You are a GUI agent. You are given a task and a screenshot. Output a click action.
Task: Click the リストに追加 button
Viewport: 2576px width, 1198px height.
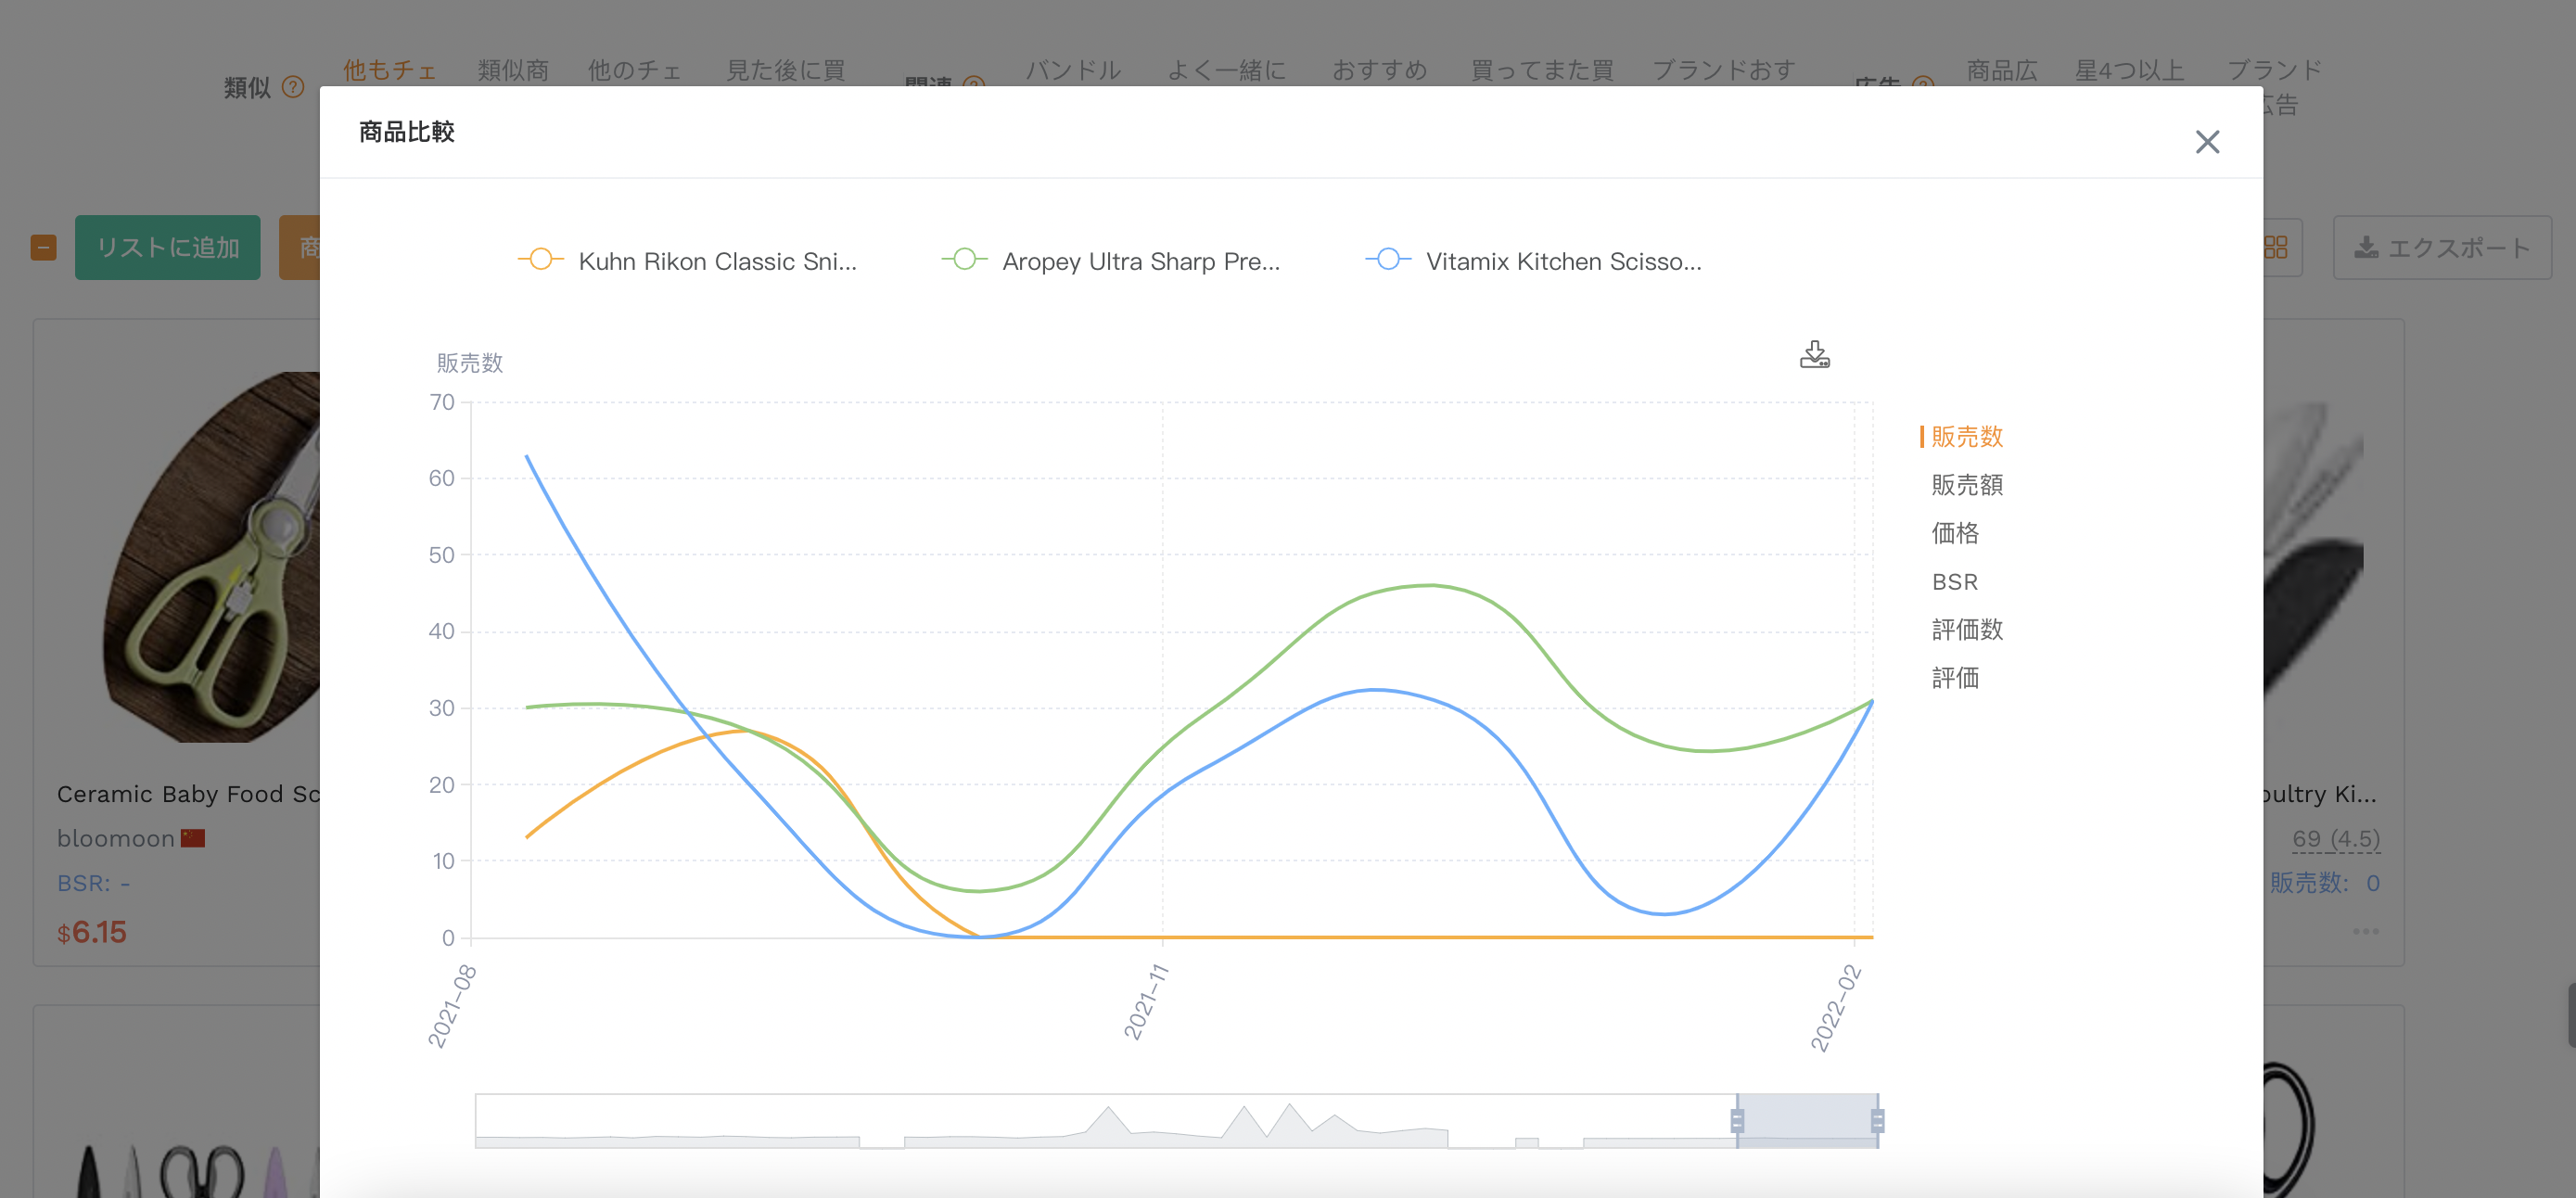point(168,247)
